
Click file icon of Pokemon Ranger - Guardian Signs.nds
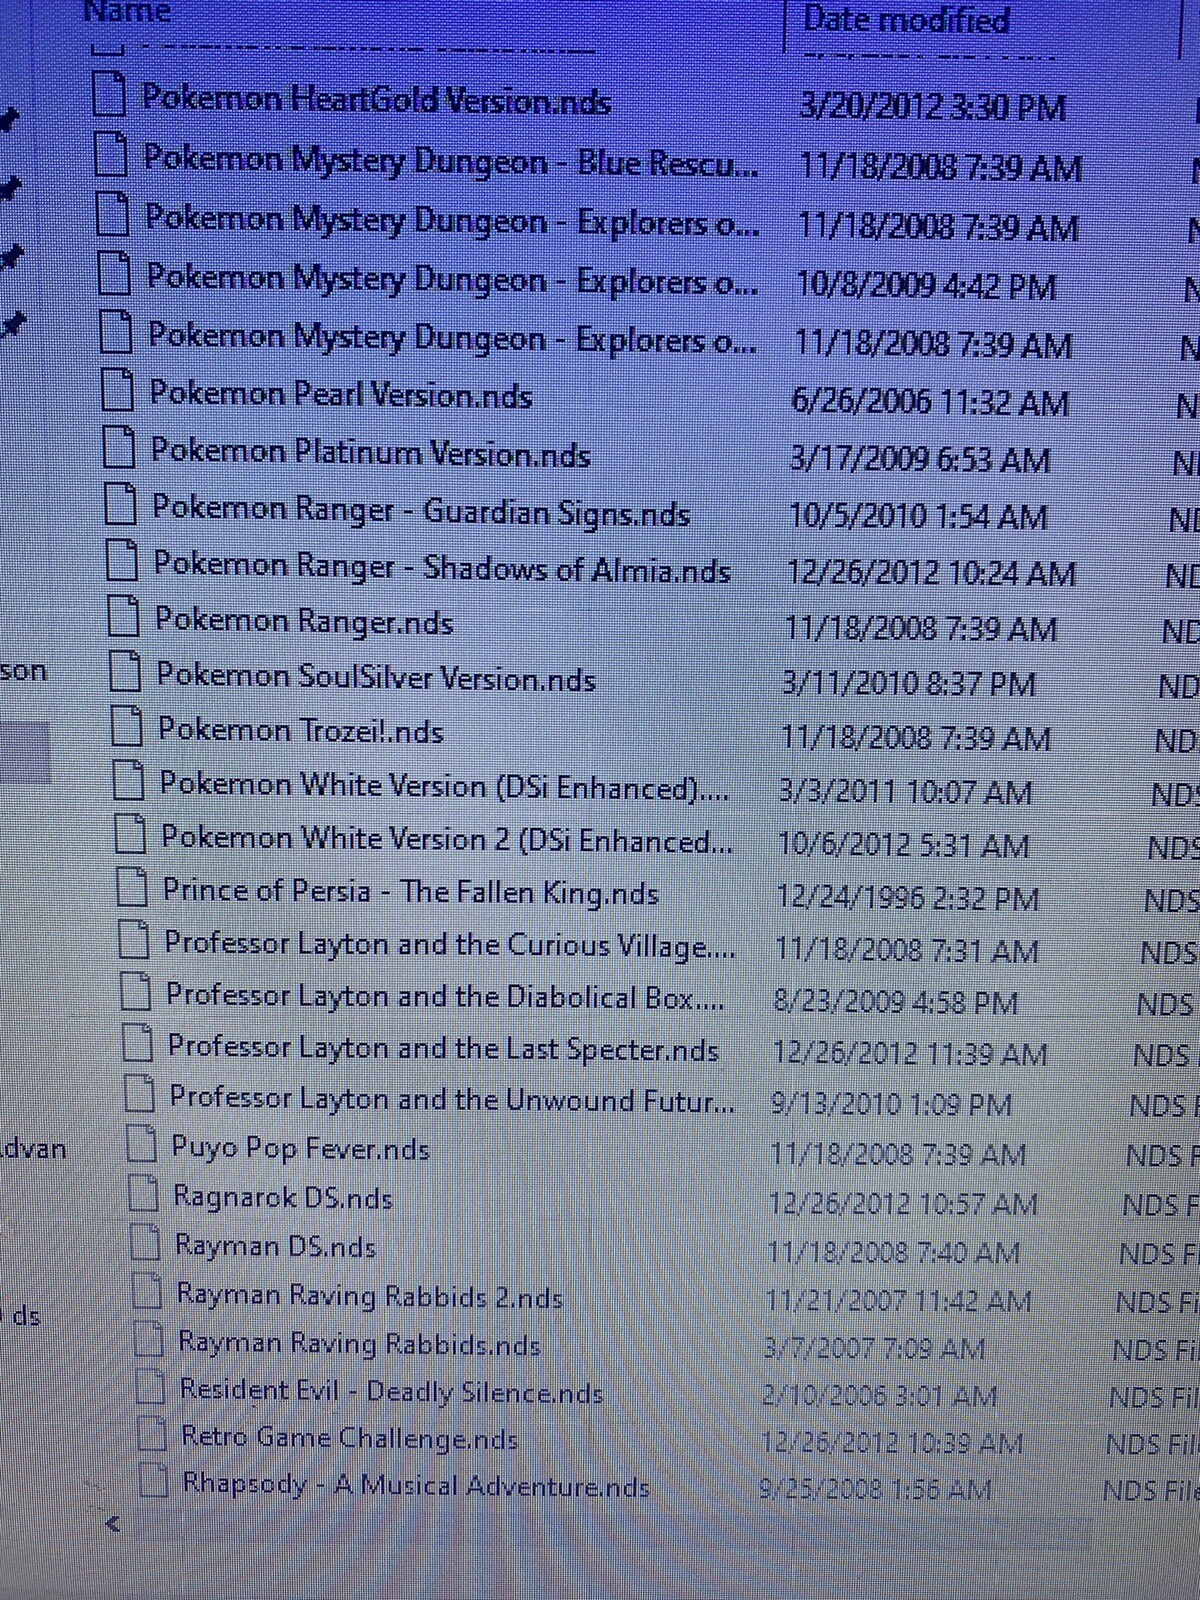(121, 505)
